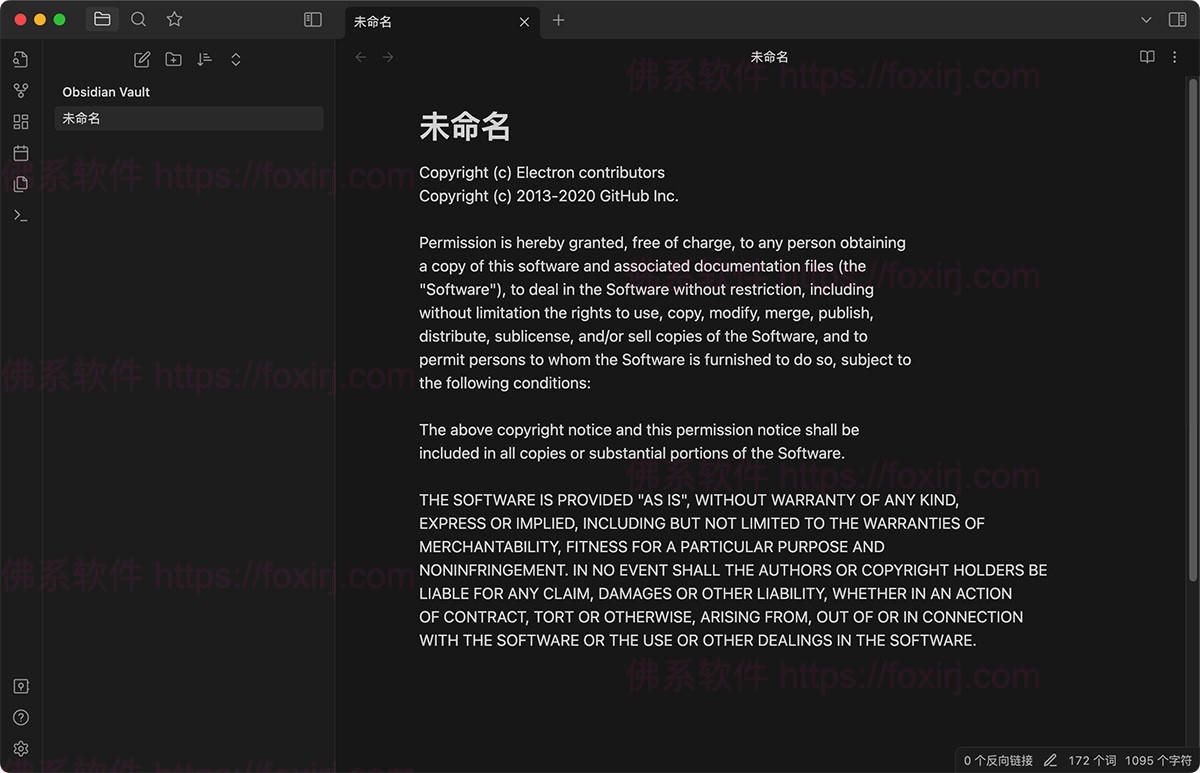Open the quick switcher
Screen dimensions: 1200x773
click(138, 19)
